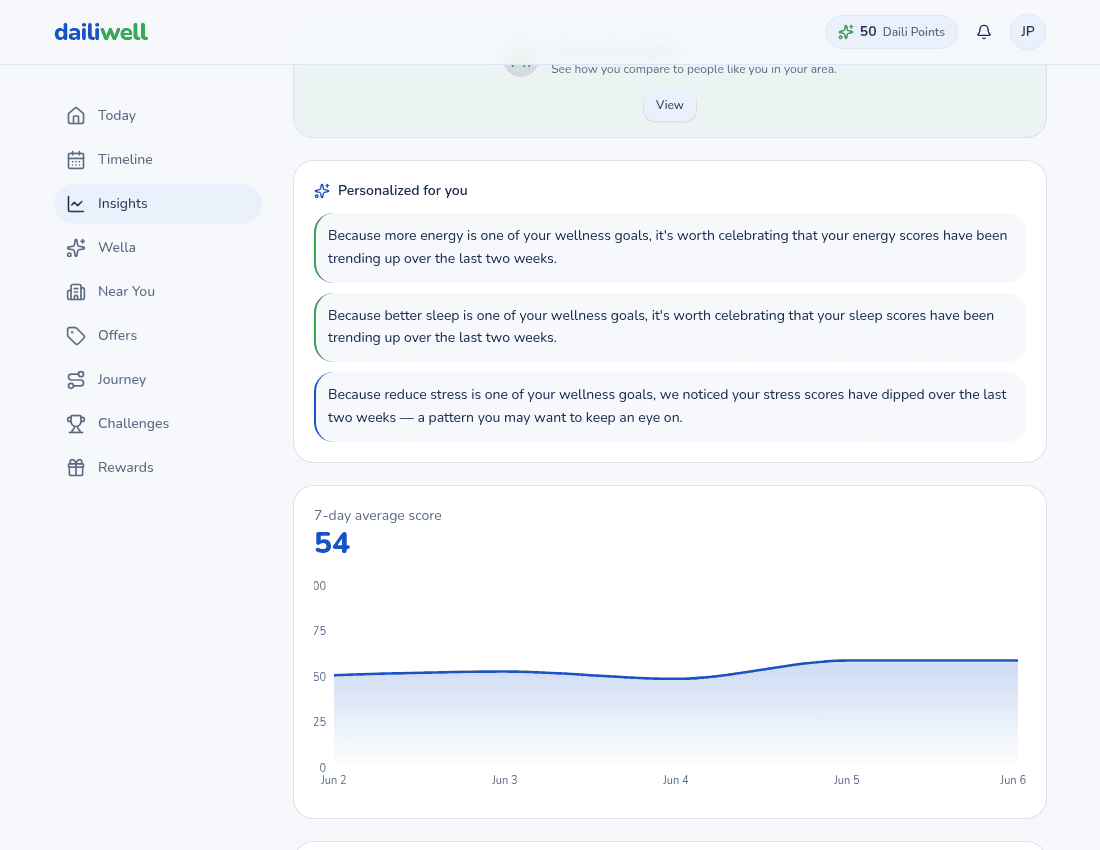The width and height of the screenshot is (1100, 850).
Task: Click the 25 y-axis label
Action: pyautogui.click(x=319, y=722)
